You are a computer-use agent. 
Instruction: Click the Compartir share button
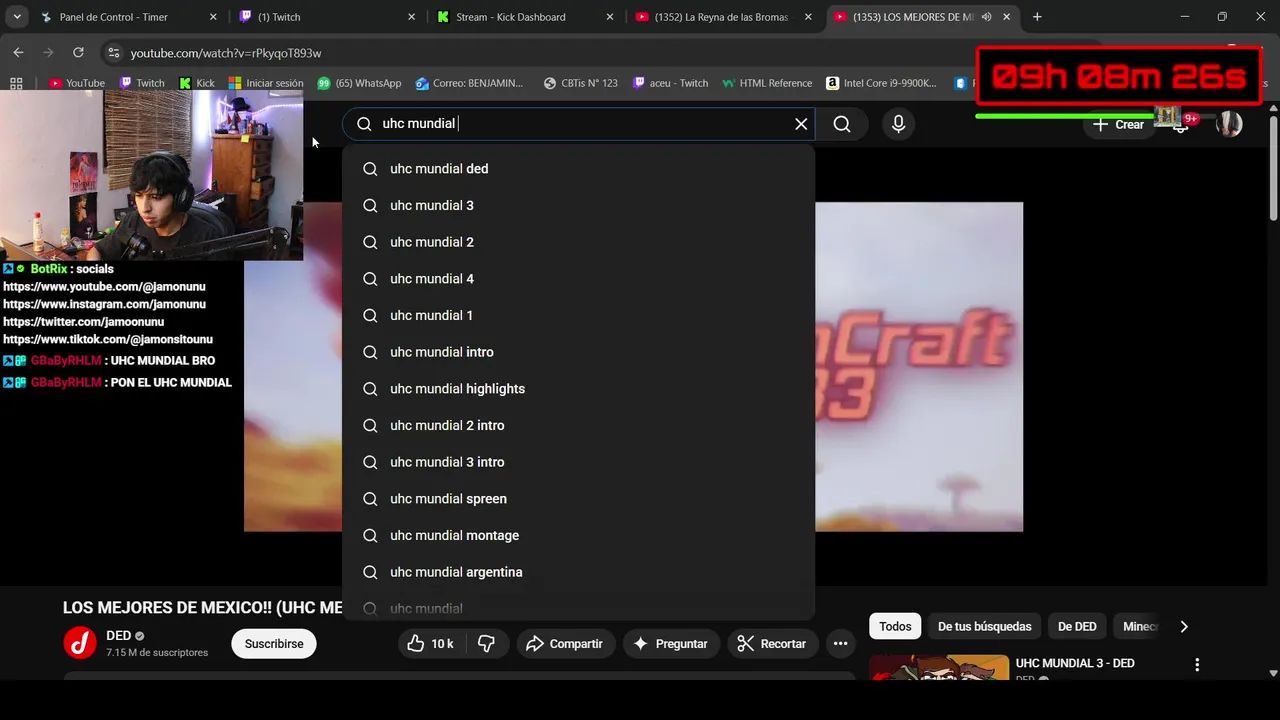565,644
